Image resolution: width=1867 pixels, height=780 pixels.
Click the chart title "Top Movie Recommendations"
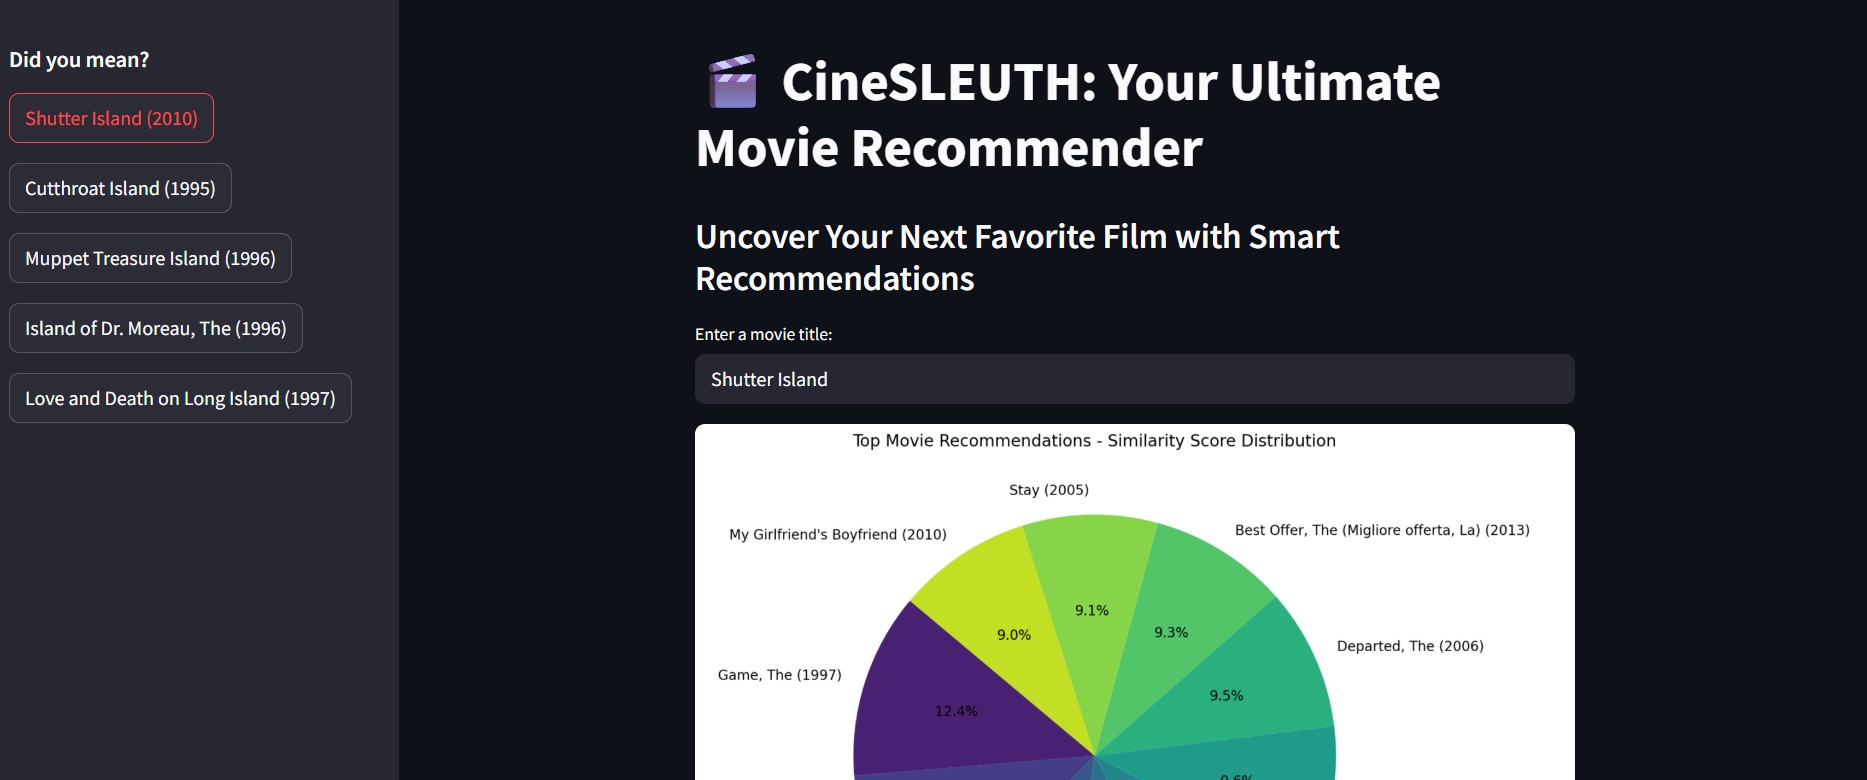pyautogui.click(x=1093, y=440)
